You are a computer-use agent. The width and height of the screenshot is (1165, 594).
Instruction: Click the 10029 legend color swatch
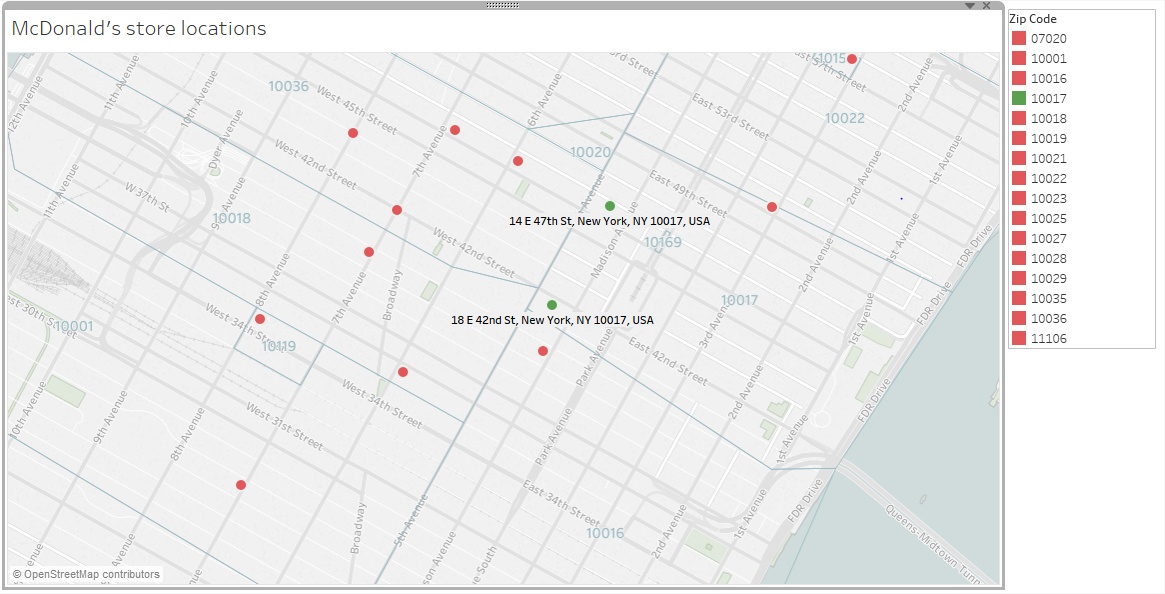tap(1019, 278)
